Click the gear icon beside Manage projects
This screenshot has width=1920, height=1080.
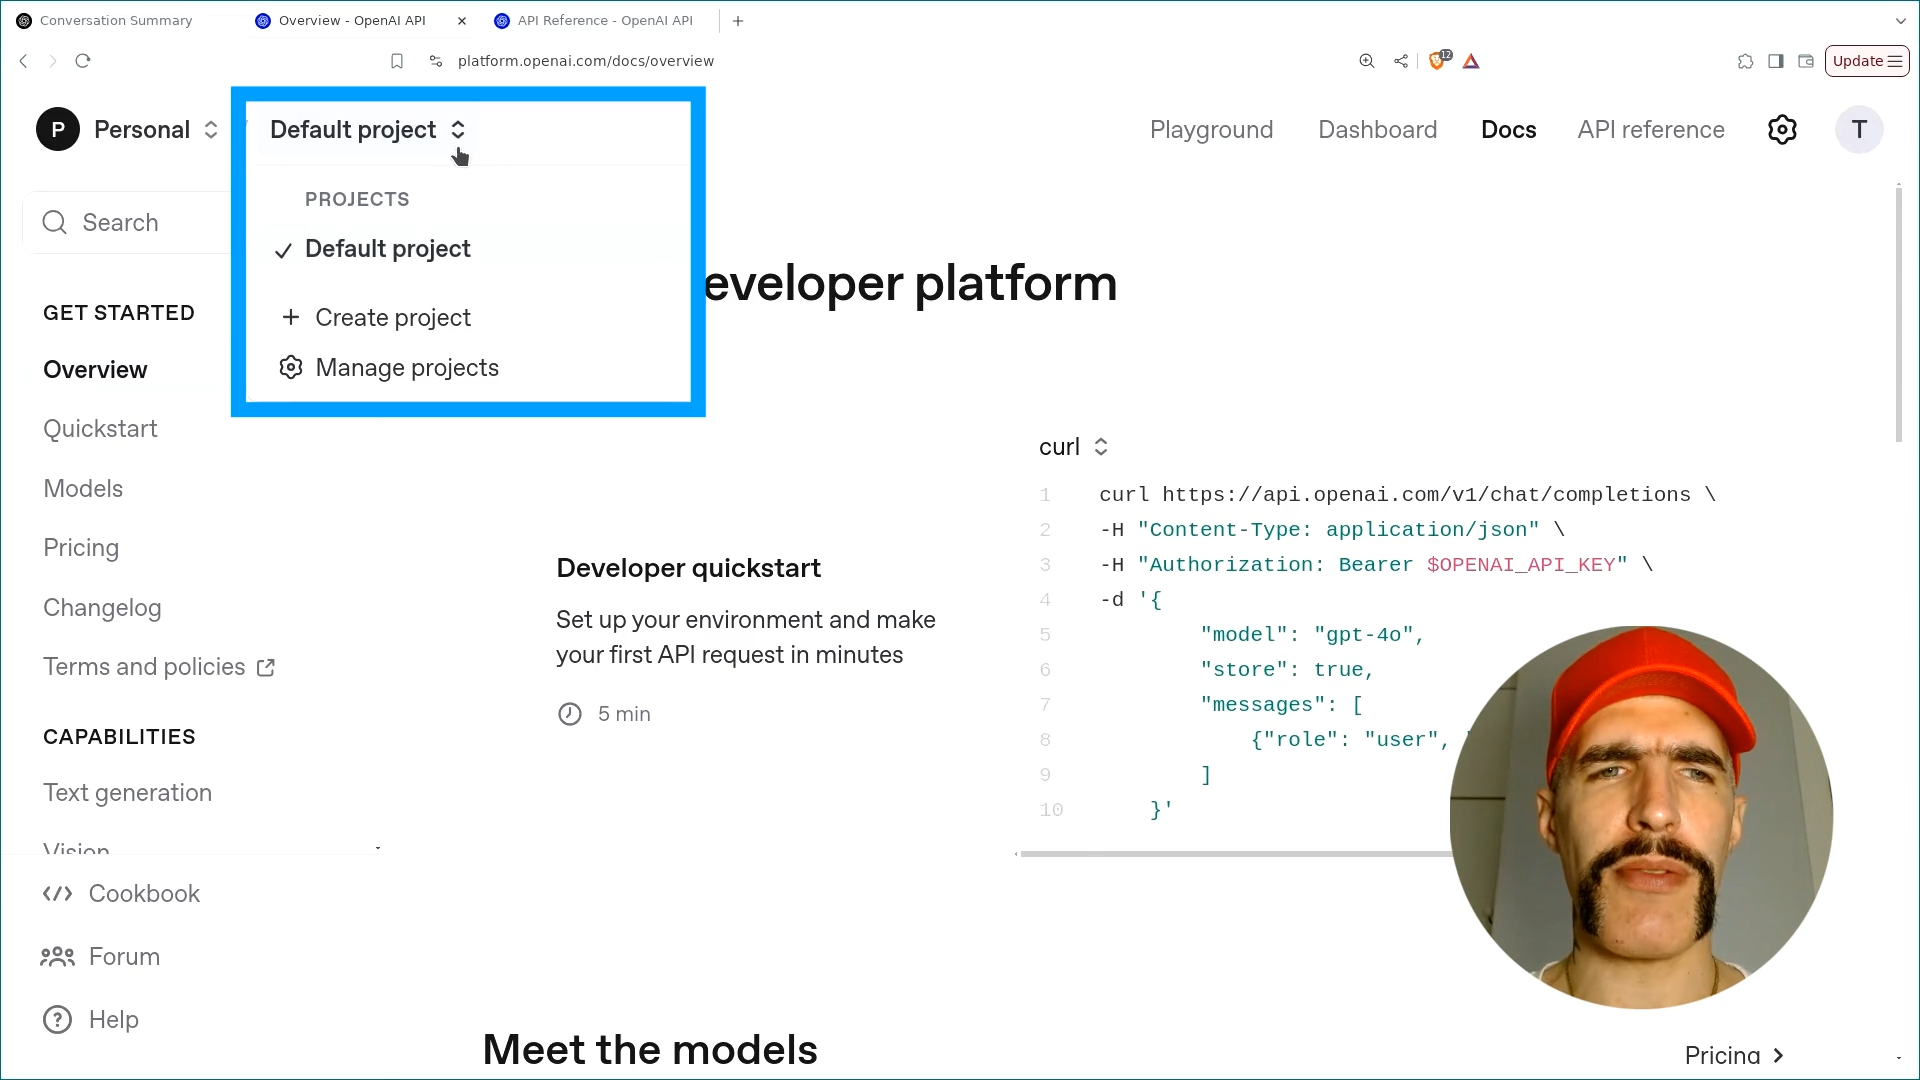[x=291, y=367]
